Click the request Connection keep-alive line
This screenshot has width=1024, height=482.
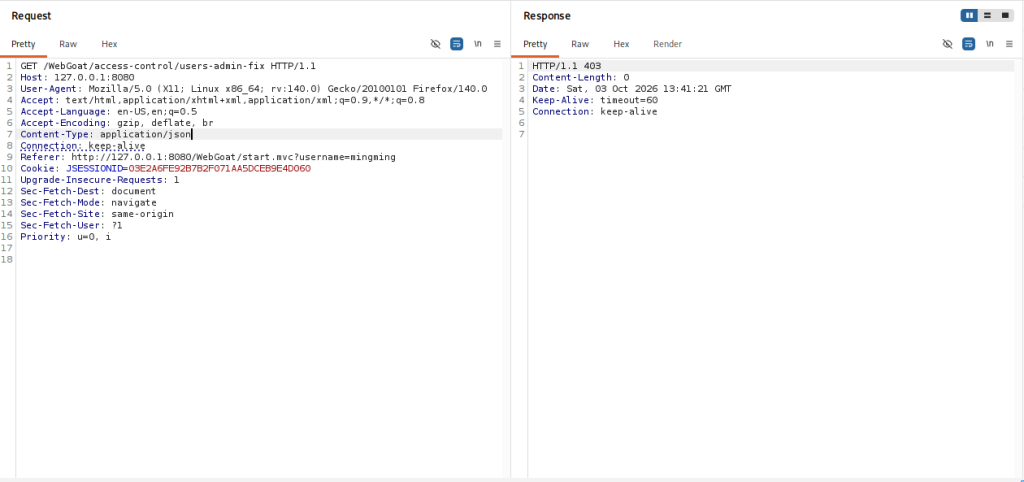[83, 146]
